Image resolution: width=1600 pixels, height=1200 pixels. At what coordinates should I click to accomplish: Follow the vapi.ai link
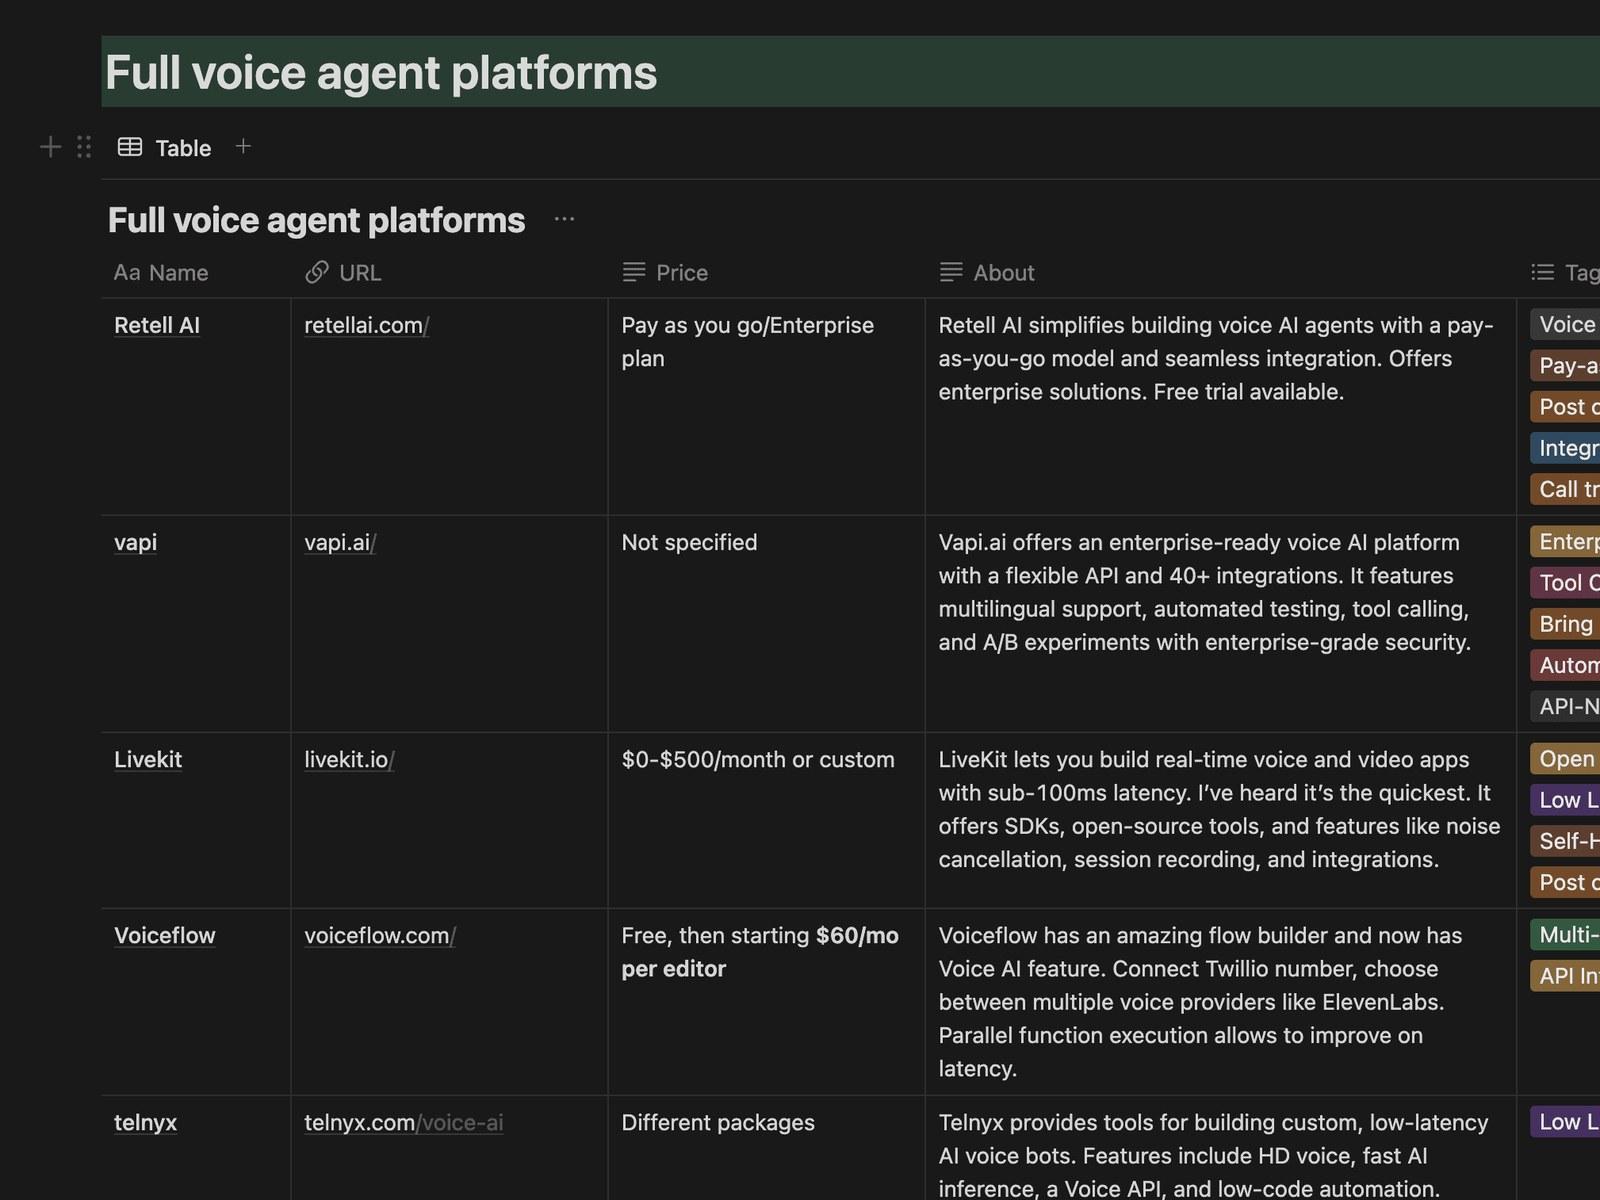(340, 542)
